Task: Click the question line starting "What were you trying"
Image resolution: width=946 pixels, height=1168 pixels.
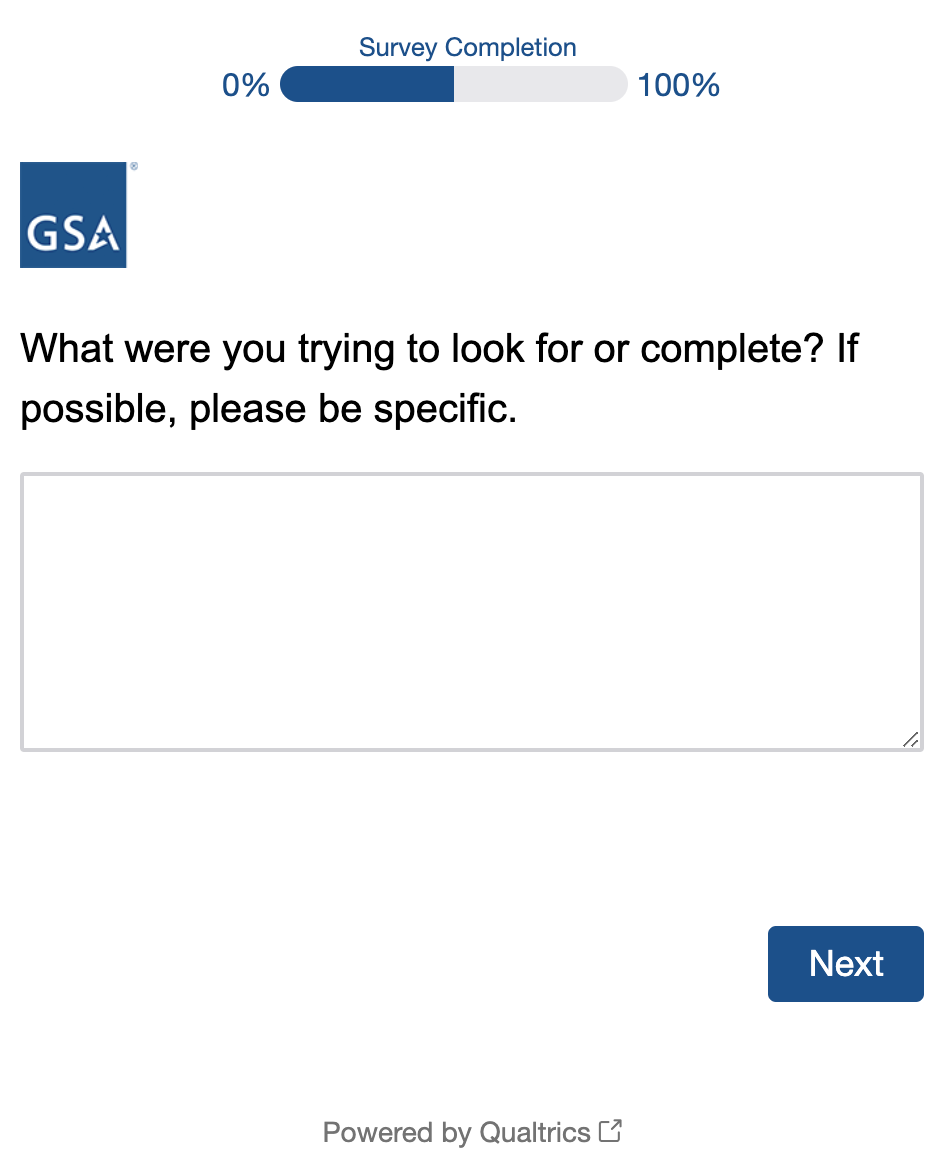Action: (x=439, y=350)
